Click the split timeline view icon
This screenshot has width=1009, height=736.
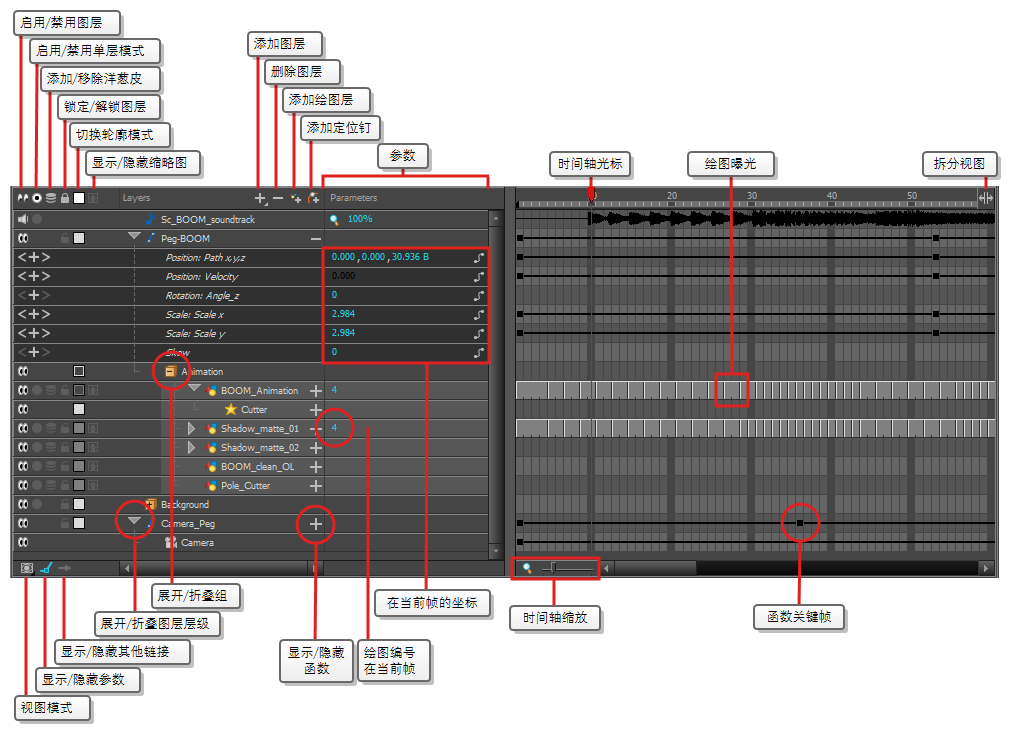click(x=986, y=198)
